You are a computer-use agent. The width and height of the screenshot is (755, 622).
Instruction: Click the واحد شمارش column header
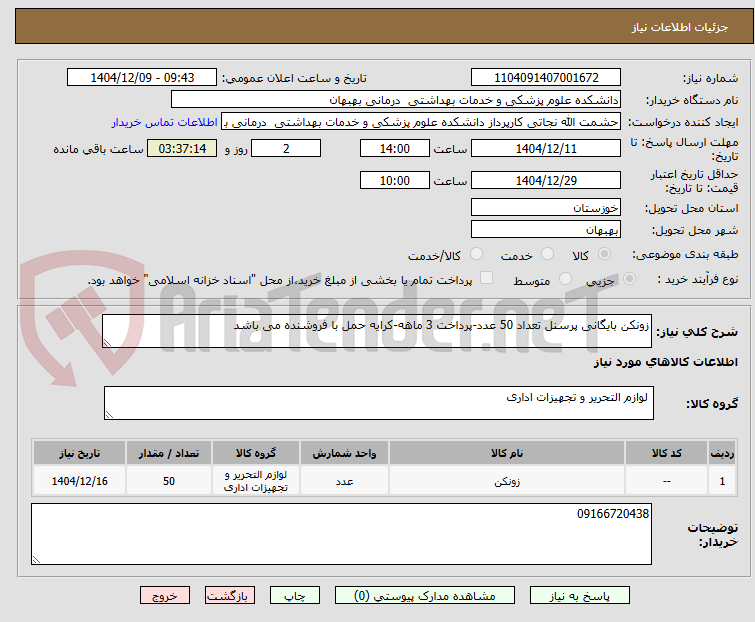(x=344, y=453)
